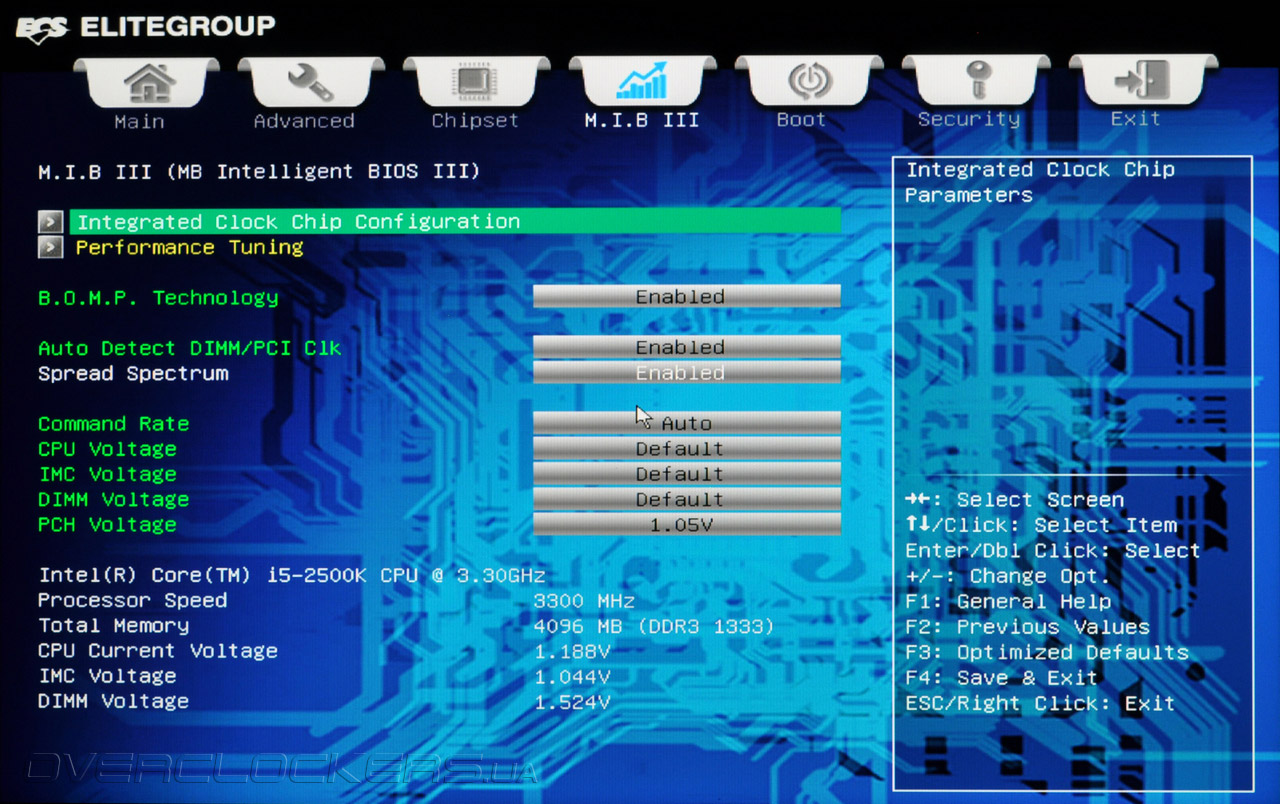Click the 1.524V DIMM reading
1280x804 pixels.
coord(572,702)
